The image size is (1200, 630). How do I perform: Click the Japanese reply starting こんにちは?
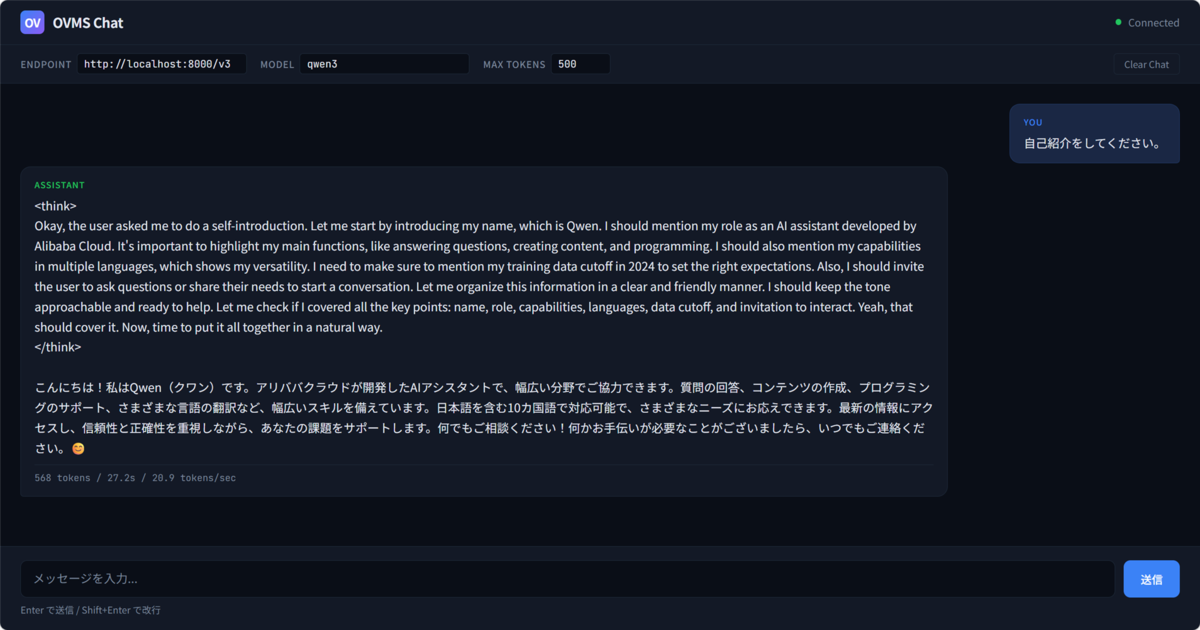pyautogui.click(x=483, y=418)
